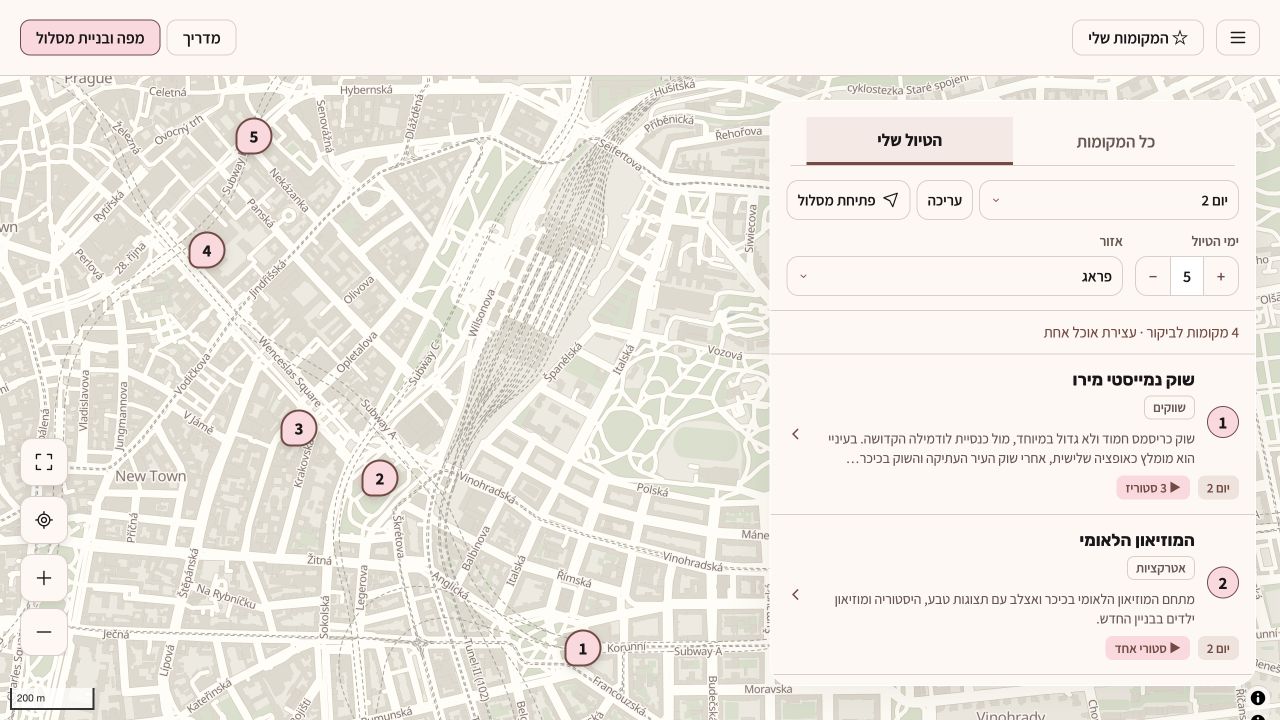Select list number 1 circle badge
The height and width of the screenshot is (720, 1280).
point(1222,423)
